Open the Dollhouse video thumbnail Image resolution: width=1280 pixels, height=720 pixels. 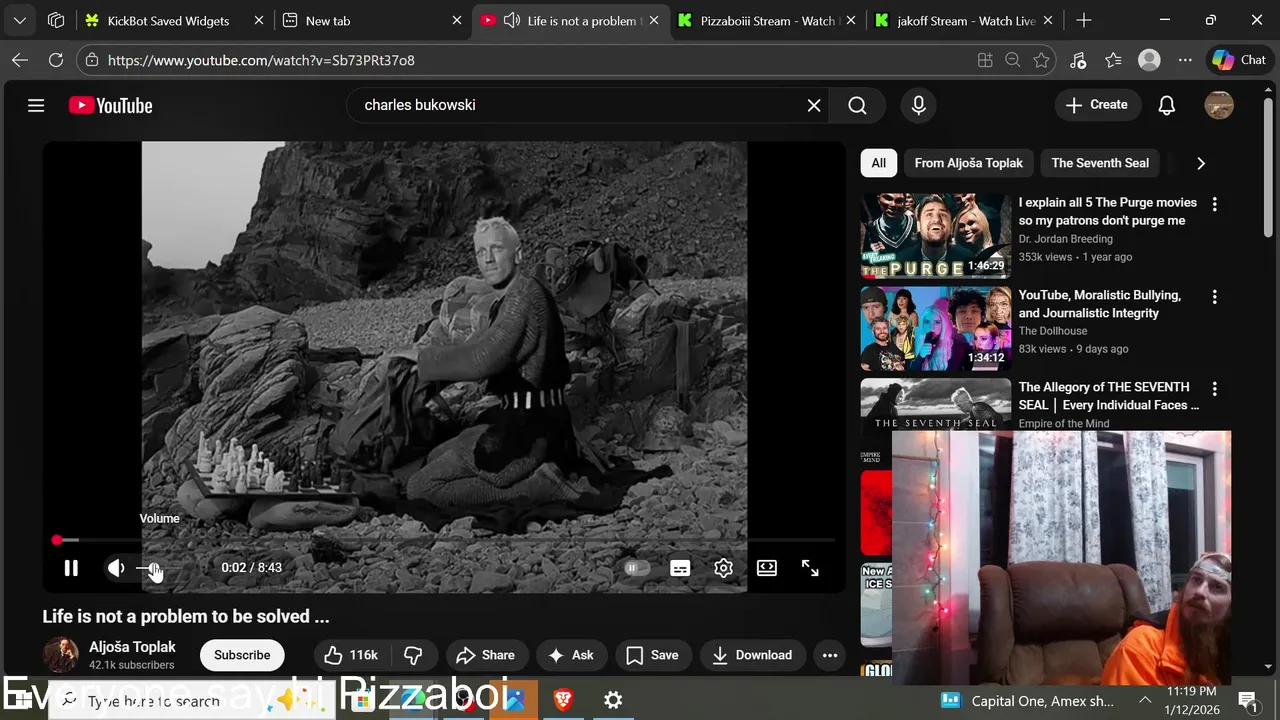[x=936, y=328]
